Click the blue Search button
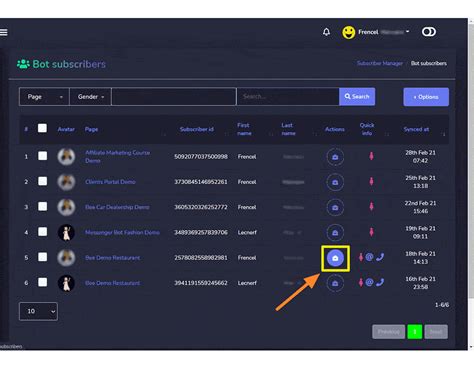 [357, 97]
